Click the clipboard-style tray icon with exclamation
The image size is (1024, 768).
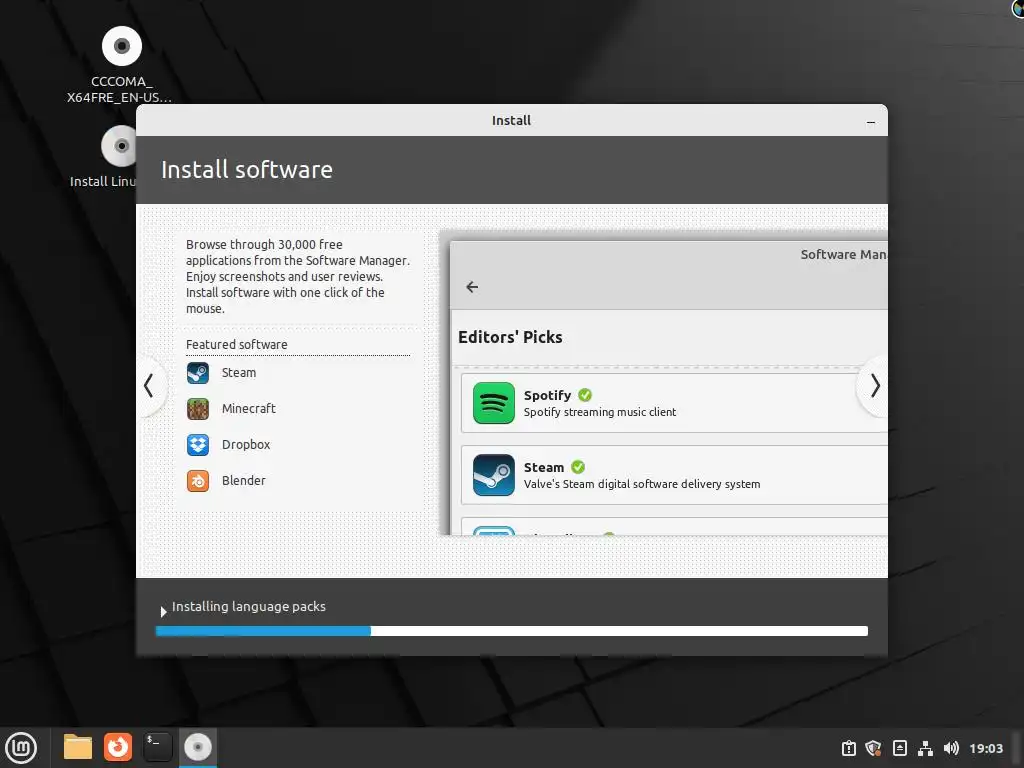coord(848,748)
